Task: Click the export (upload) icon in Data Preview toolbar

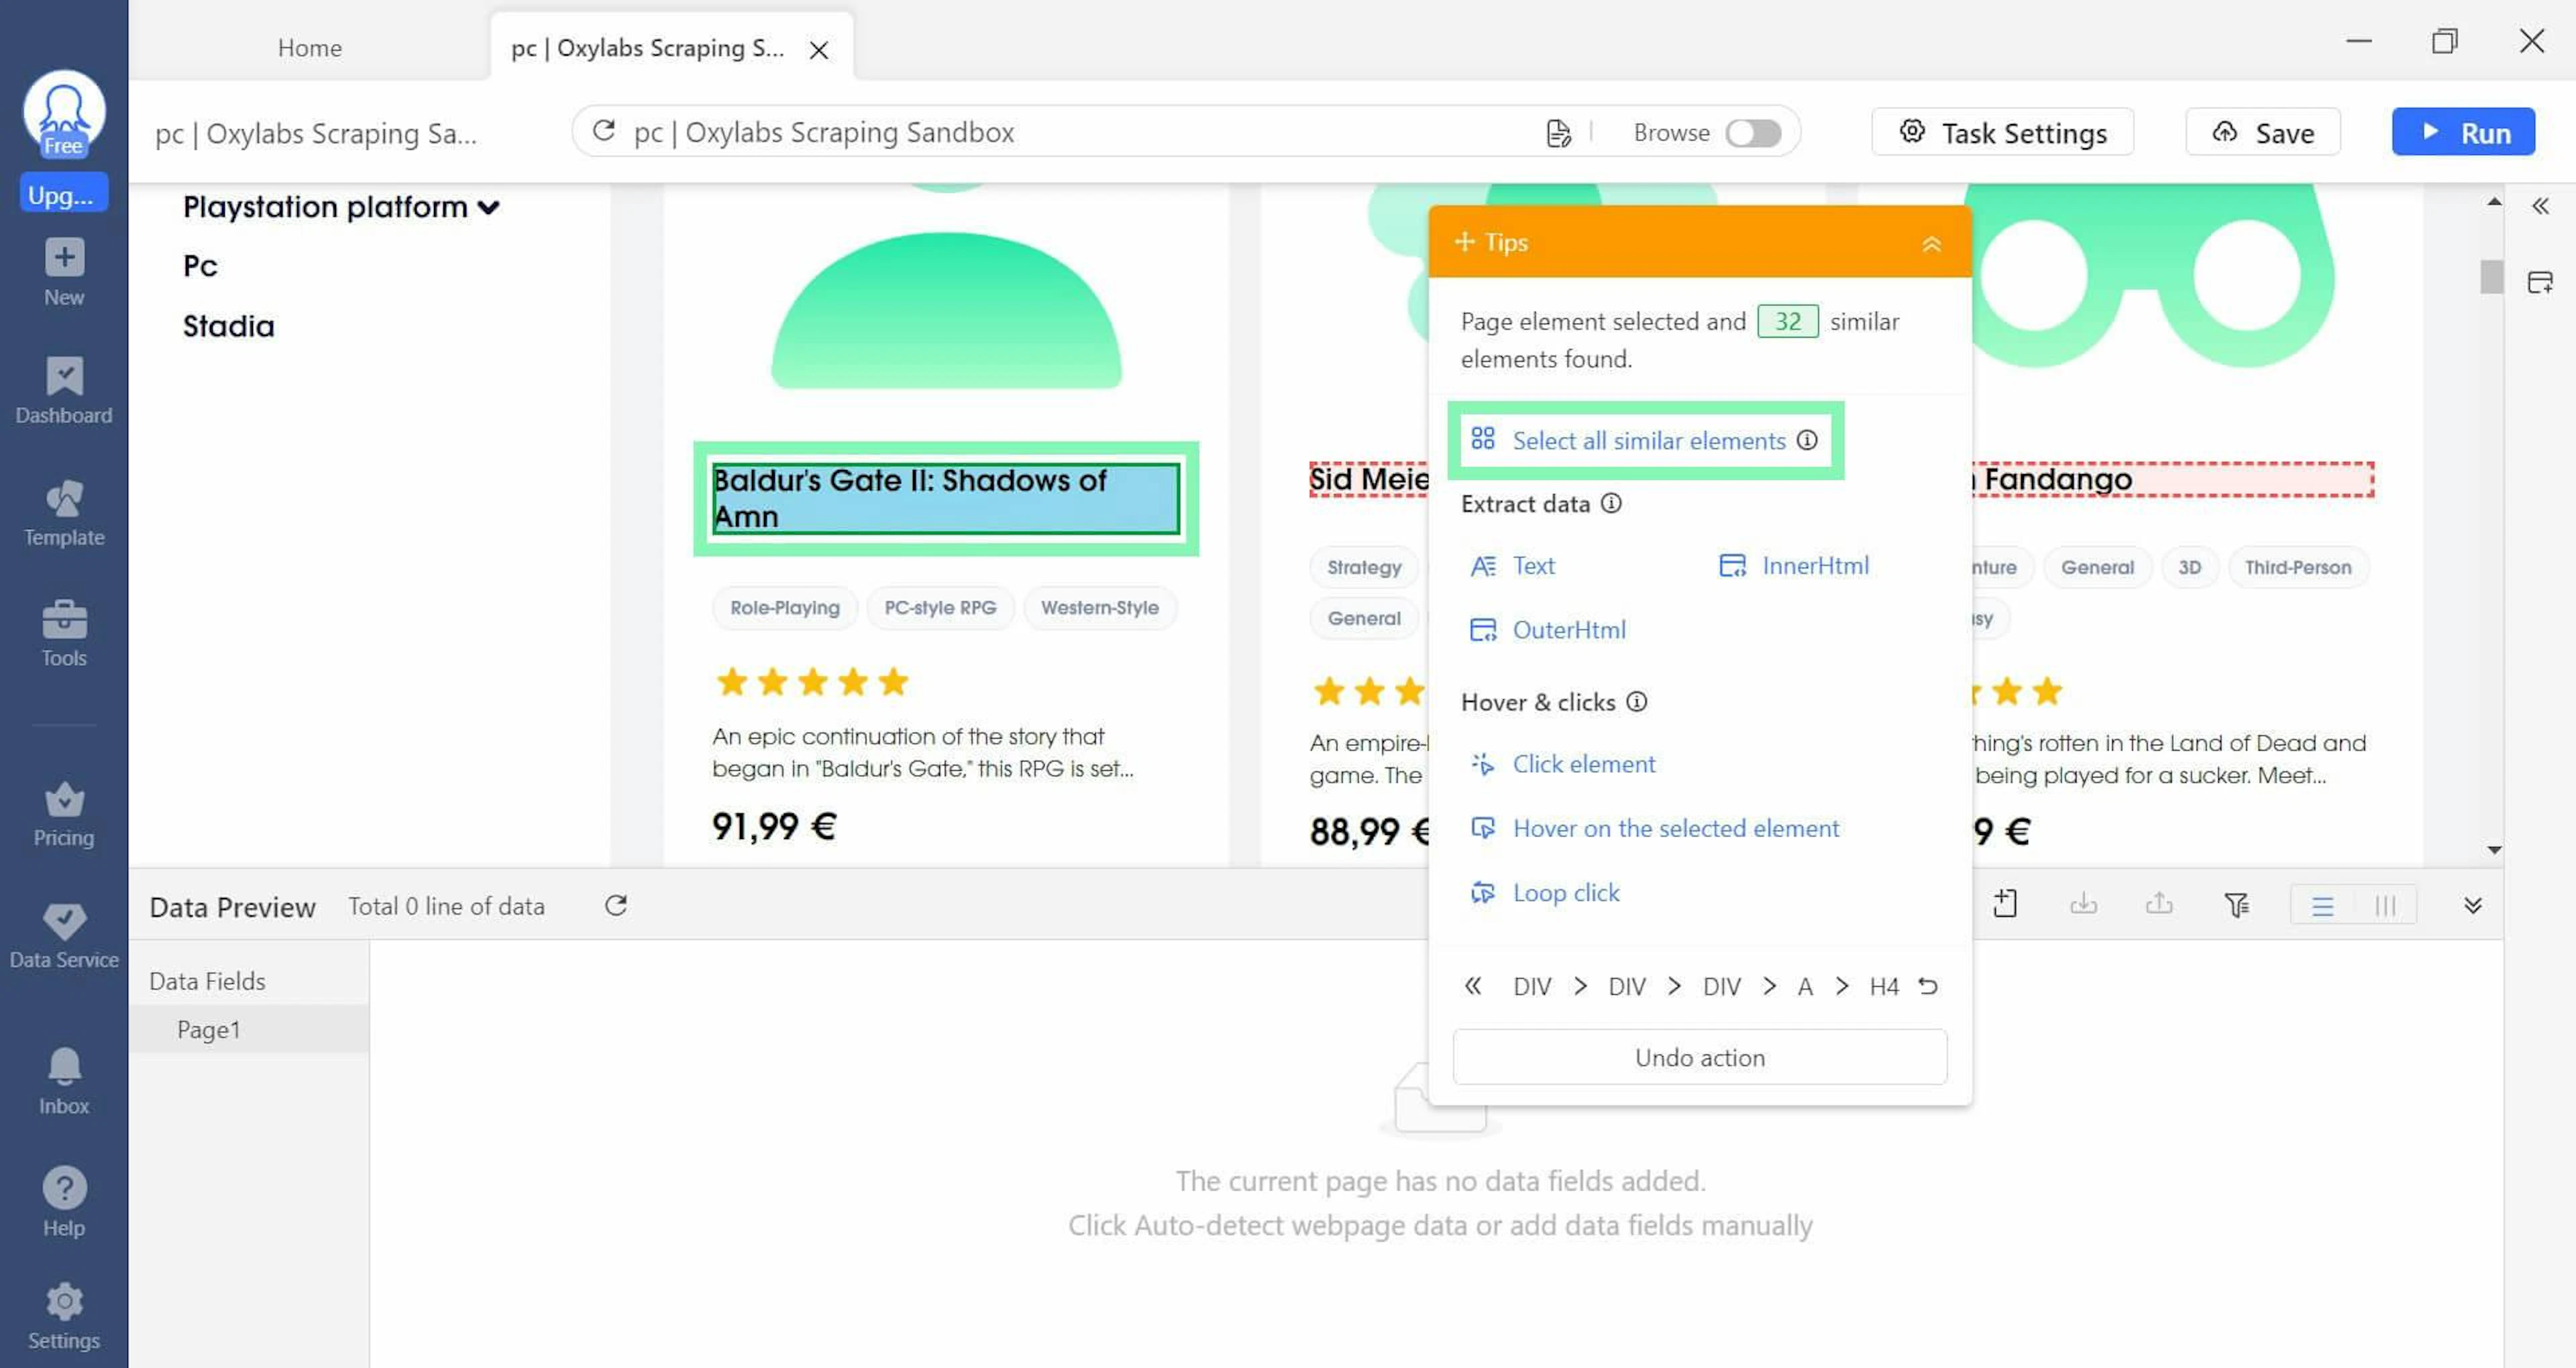Action: tap(2159, 904)
